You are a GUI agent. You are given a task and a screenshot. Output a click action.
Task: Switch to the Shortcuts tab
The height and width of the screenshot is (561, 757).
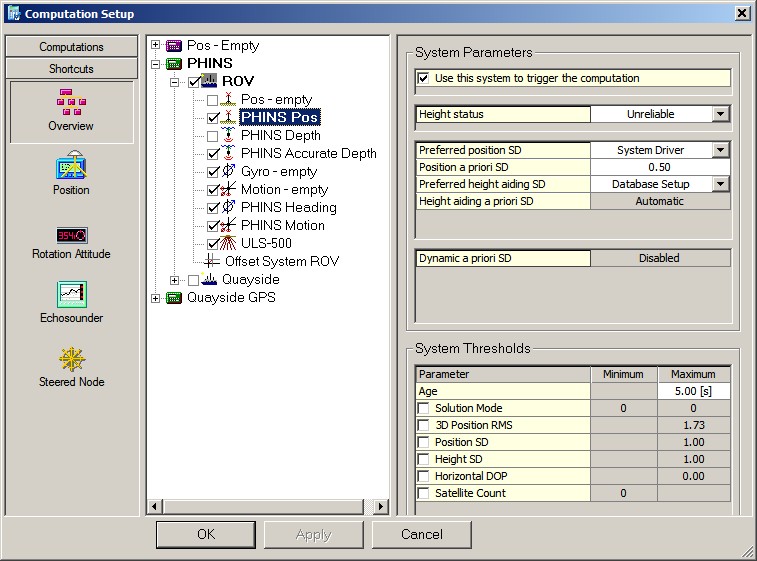[71, 69]
